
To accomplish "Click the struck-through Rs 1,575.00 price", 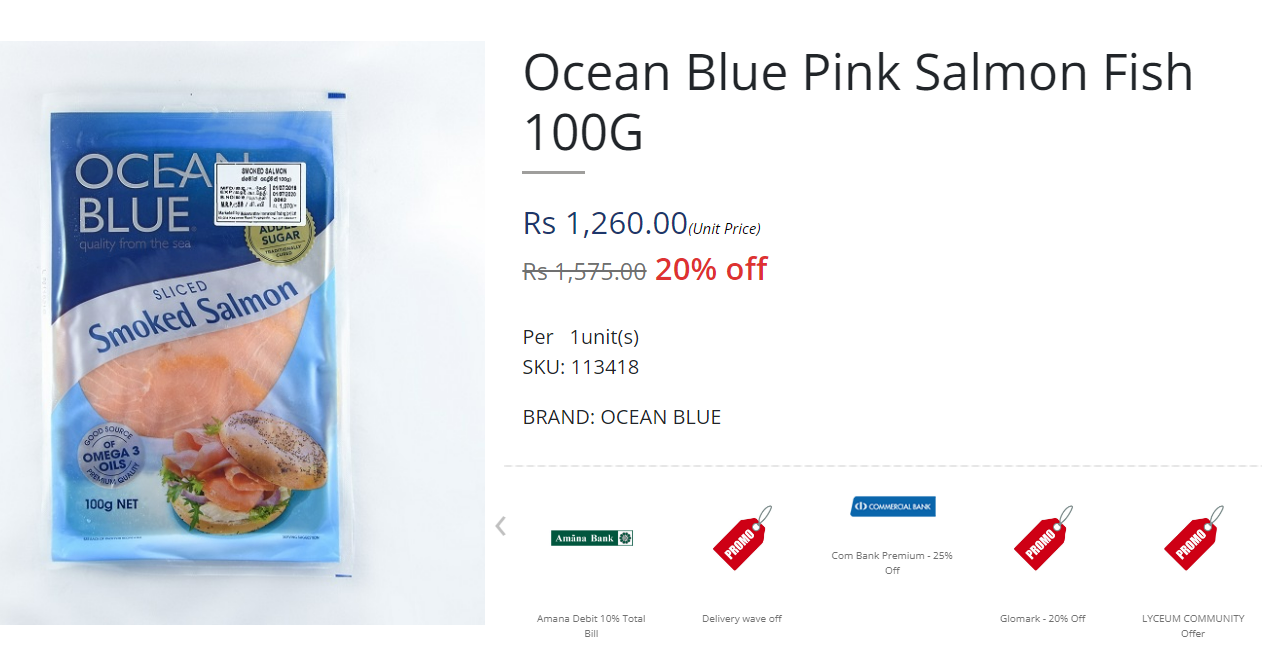I will tap(584, 271).
